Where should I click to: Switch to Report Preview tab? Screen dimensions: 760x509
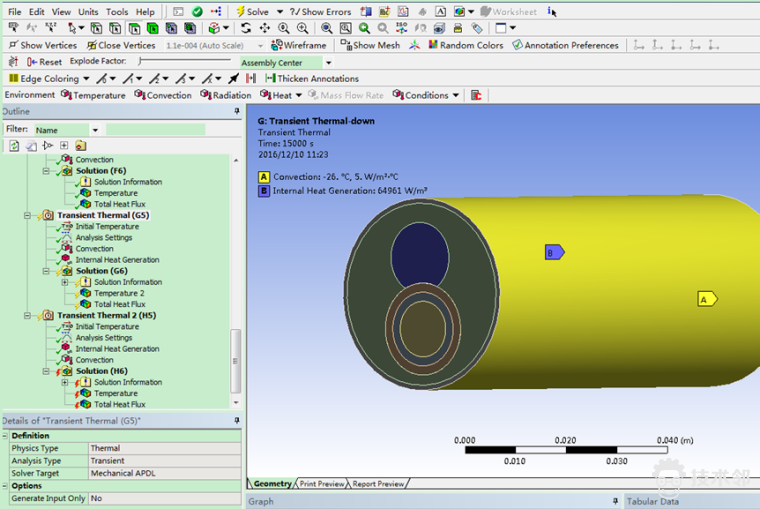pyautogui.click(x=378, y=484)
